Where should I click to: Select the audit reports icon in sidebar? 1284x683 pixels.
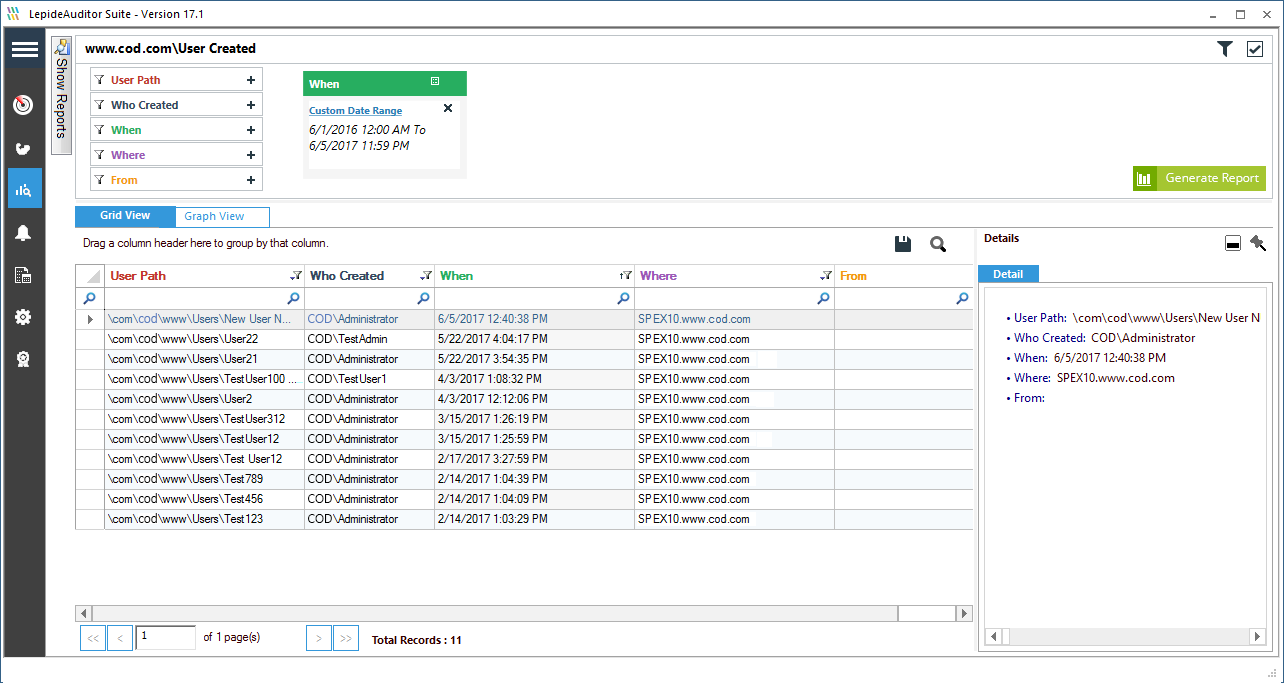click(24, 189)
